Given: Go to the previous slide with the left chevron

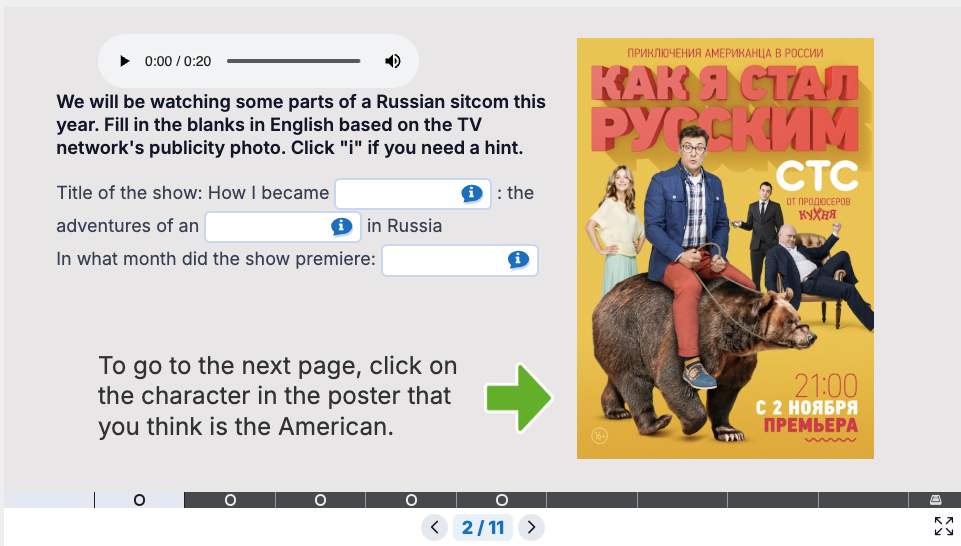Looking at the screenshot, I should pos(435,528).
